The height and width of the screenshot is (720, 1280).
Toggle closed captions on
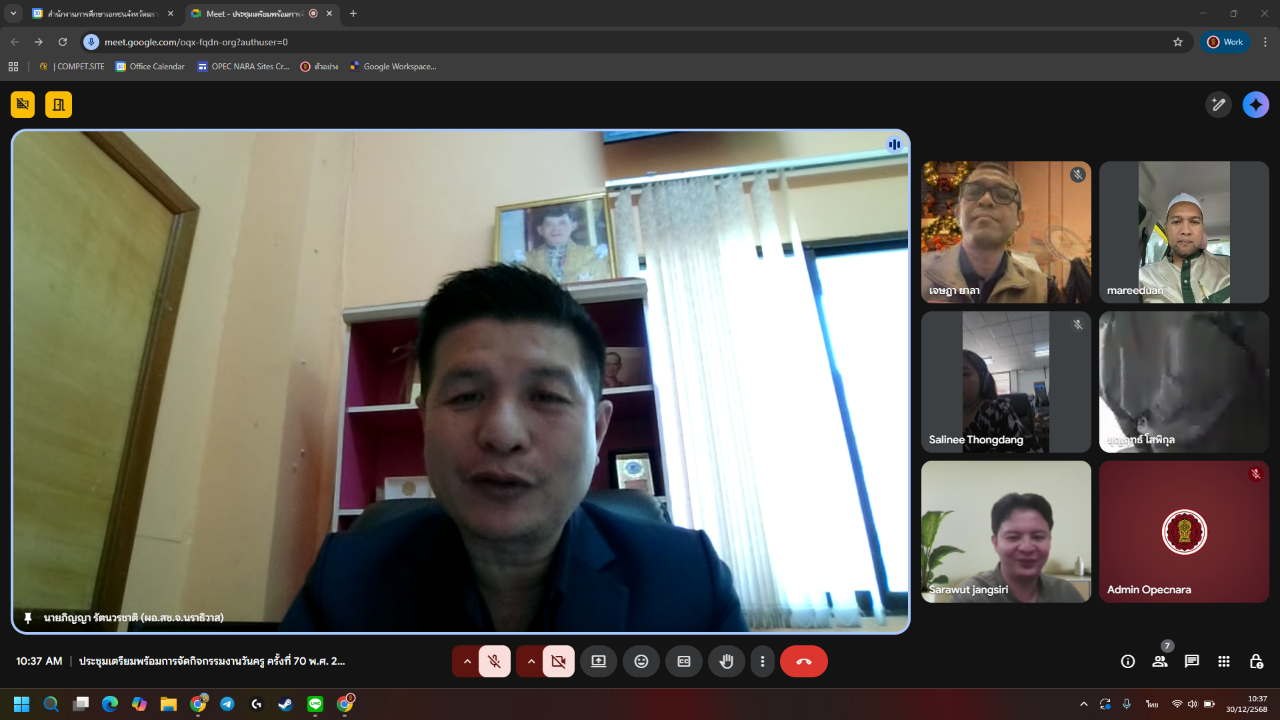(x=684, y=661)
